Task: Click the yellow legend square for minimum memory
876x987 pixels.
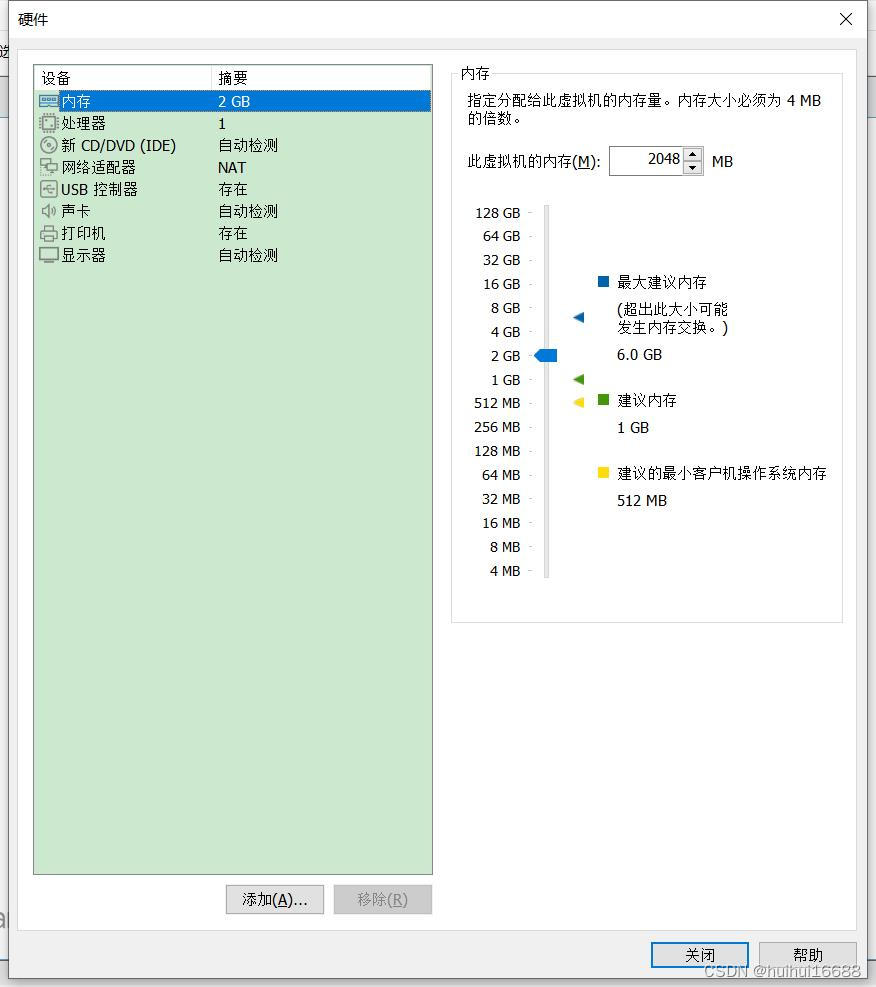Action: [603, 473]
